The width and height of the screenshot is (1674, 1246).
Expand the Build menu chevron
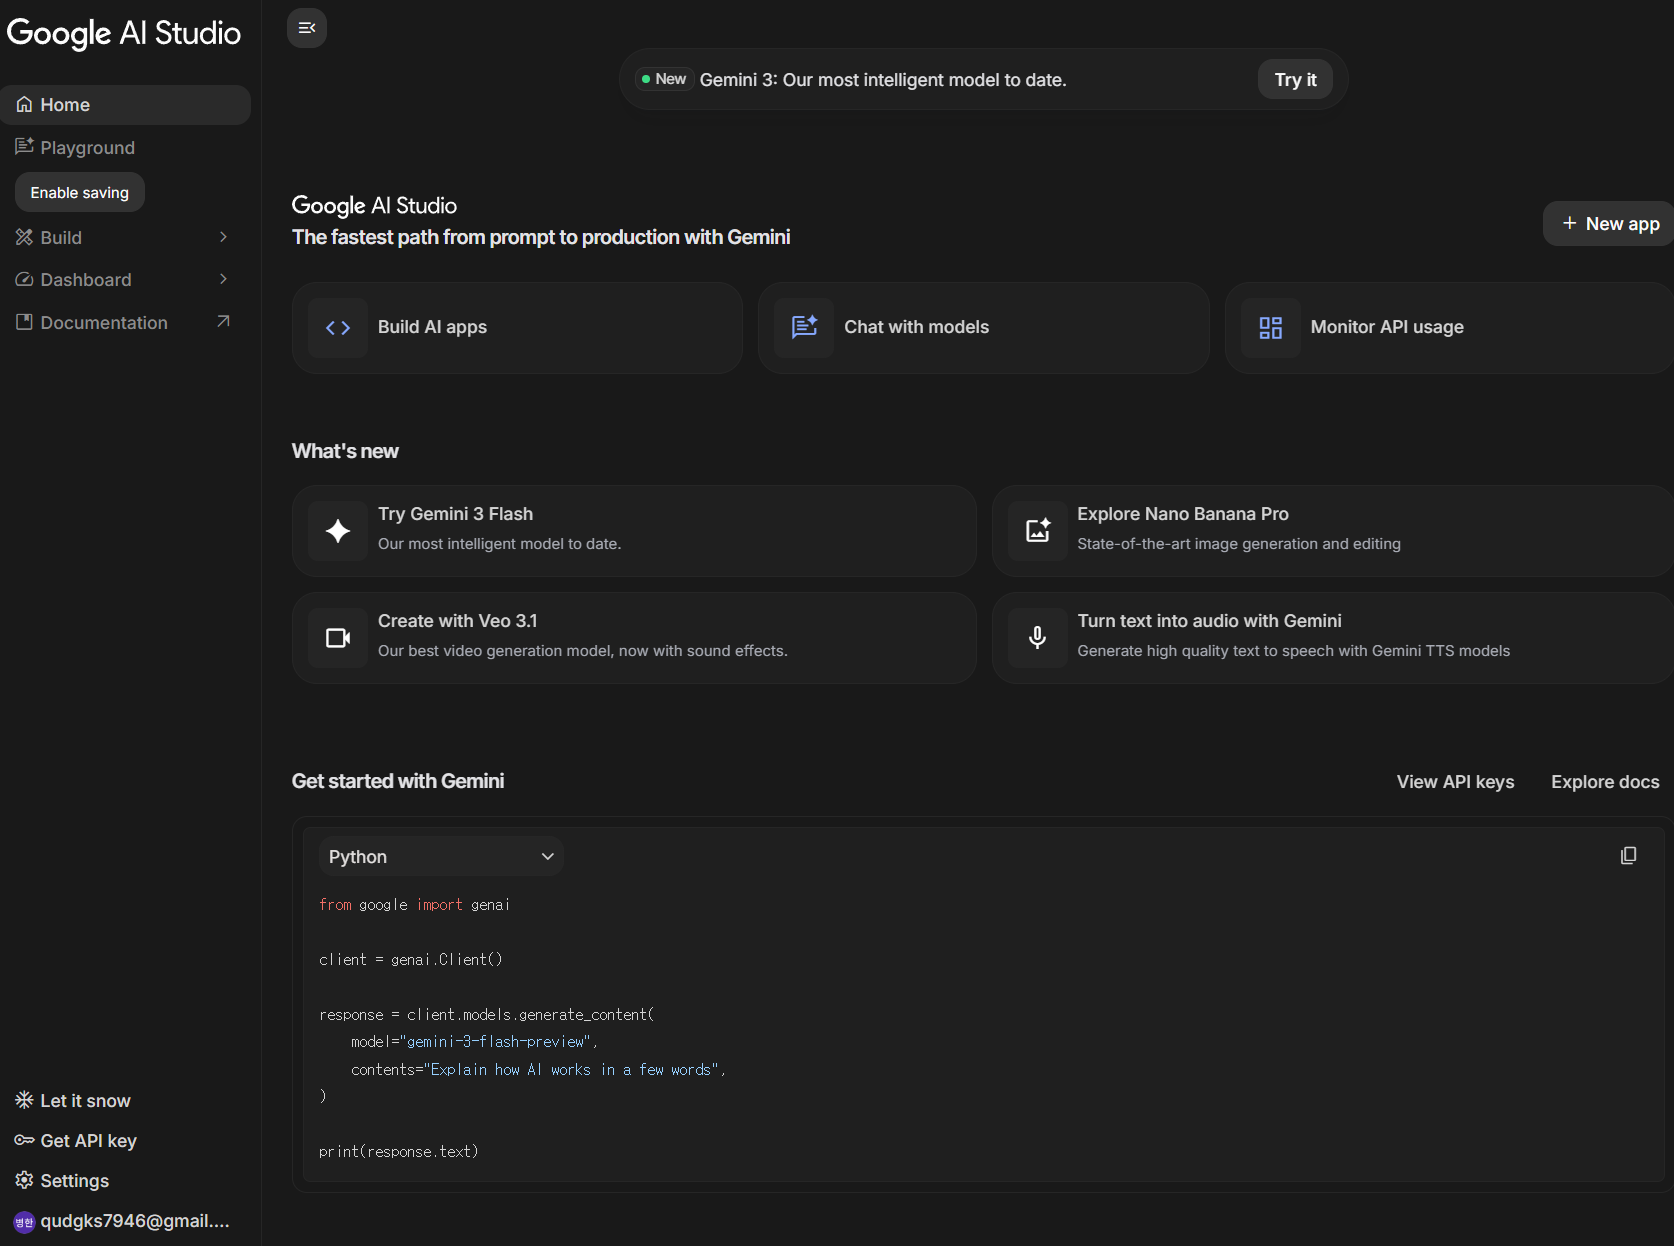(x=223, y=237)
